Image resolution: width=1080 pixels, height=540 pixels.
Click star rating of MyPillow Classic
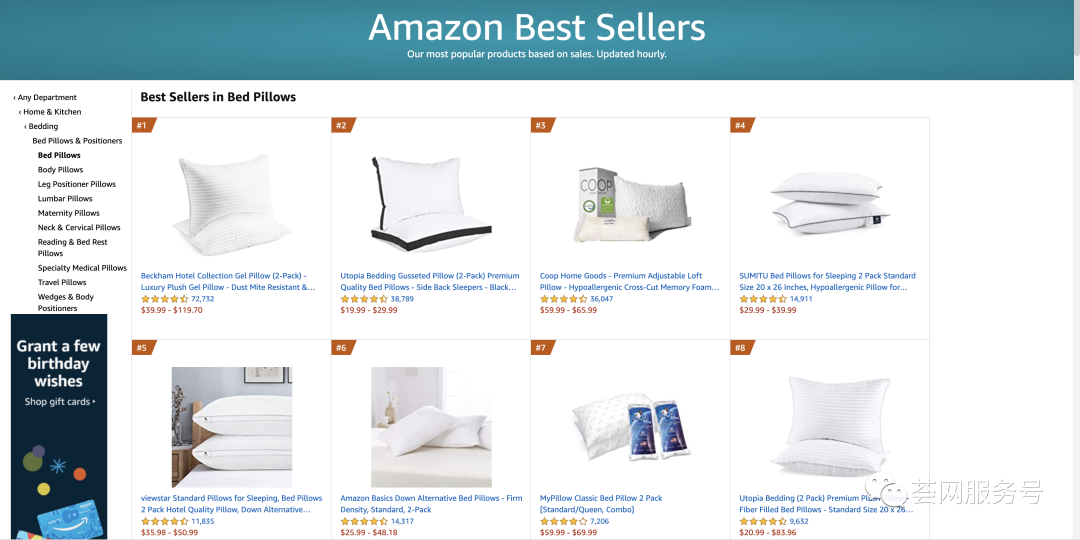tap(563, 521)
